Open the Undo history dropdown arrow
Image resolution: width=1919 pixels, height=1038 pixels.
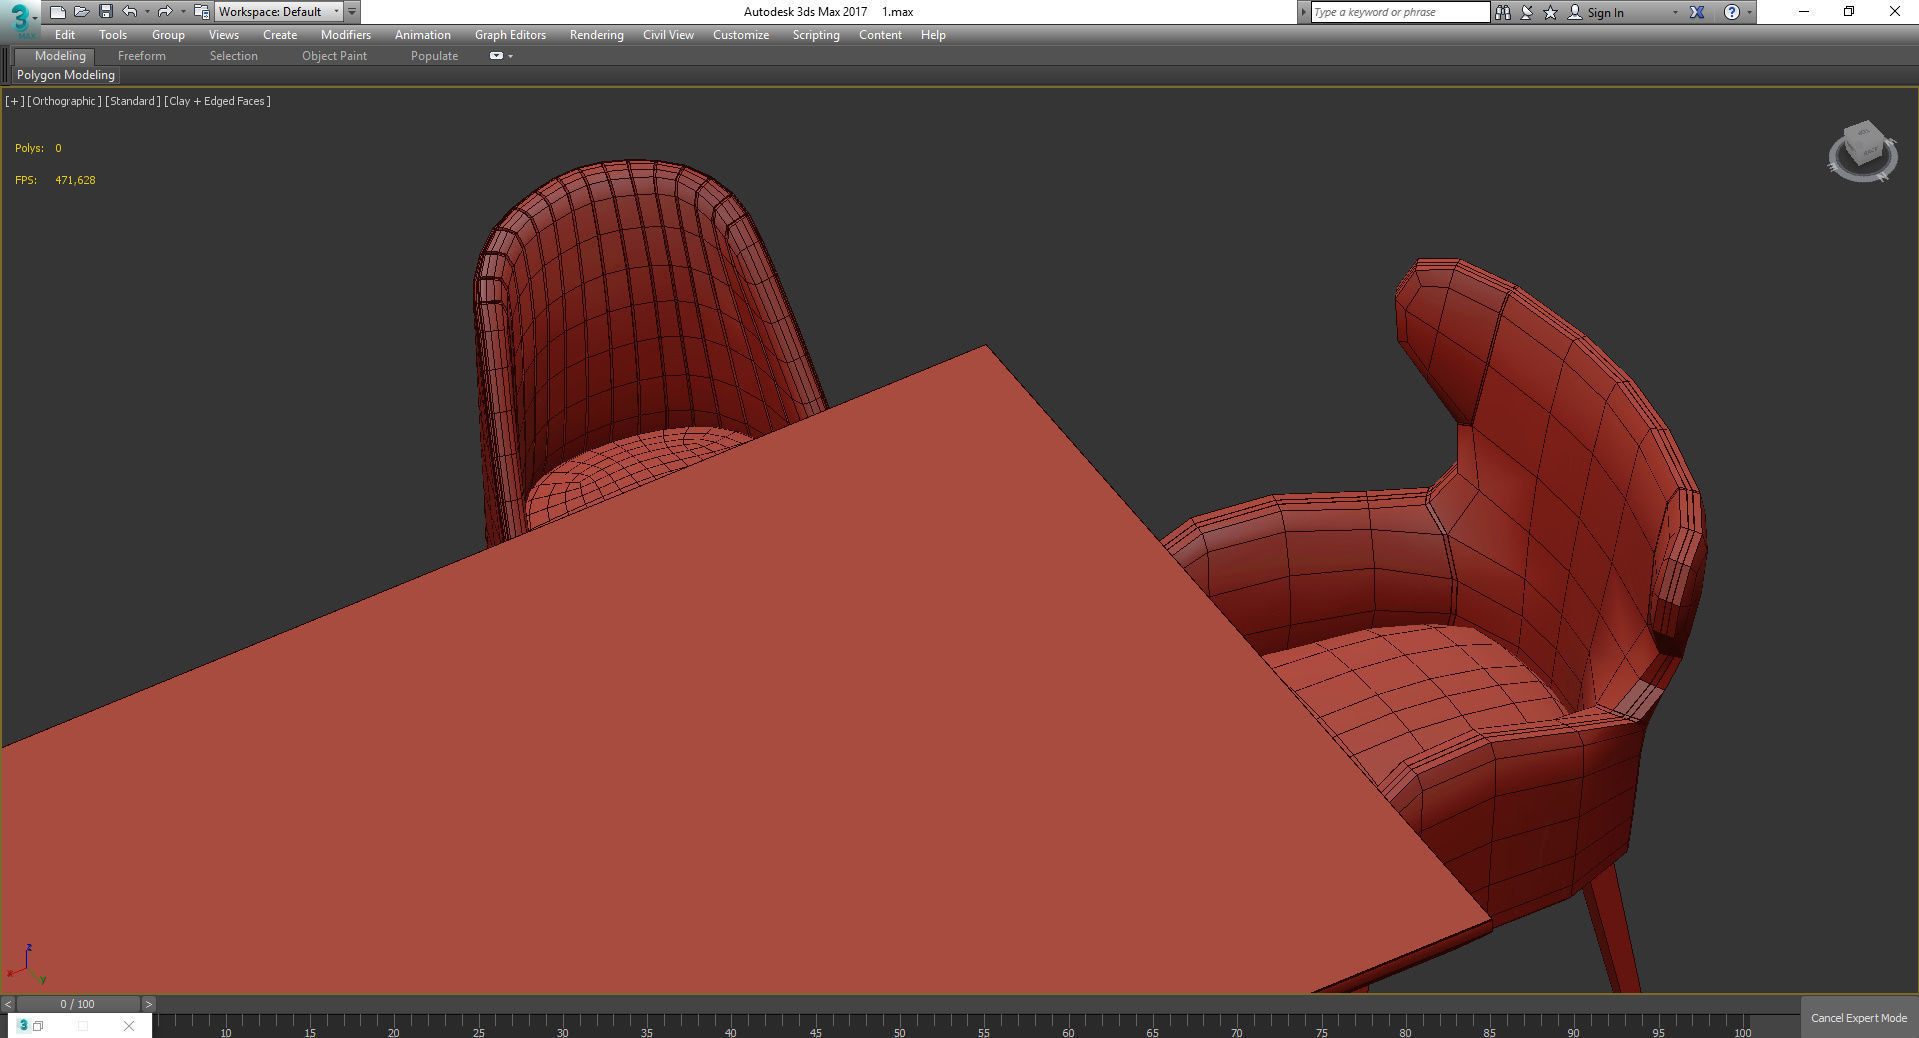tap(147, 12)
